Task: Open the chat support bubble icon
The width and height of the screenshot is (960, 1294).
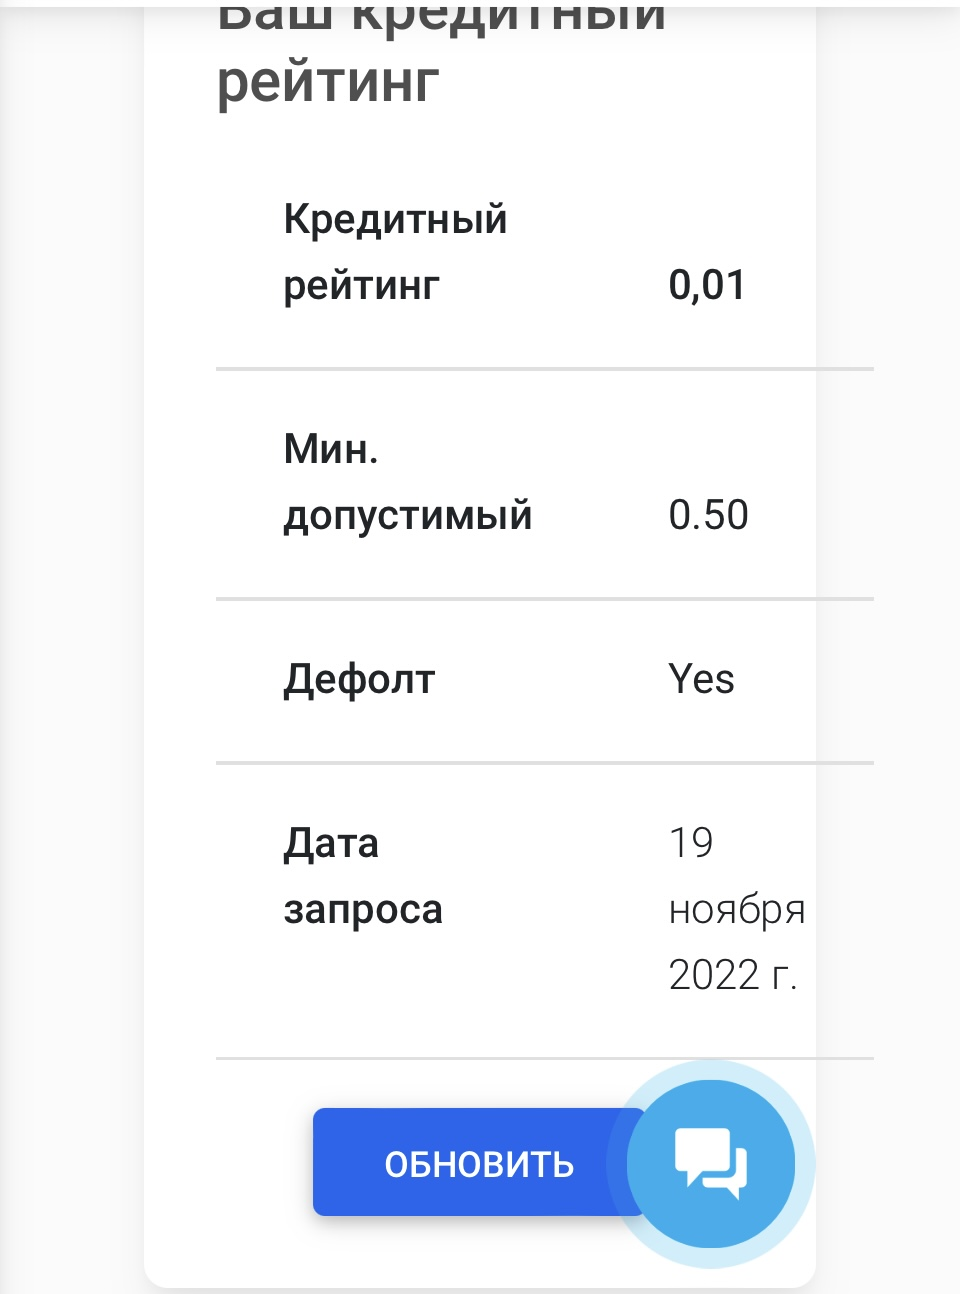Action: click(711, 1164)
